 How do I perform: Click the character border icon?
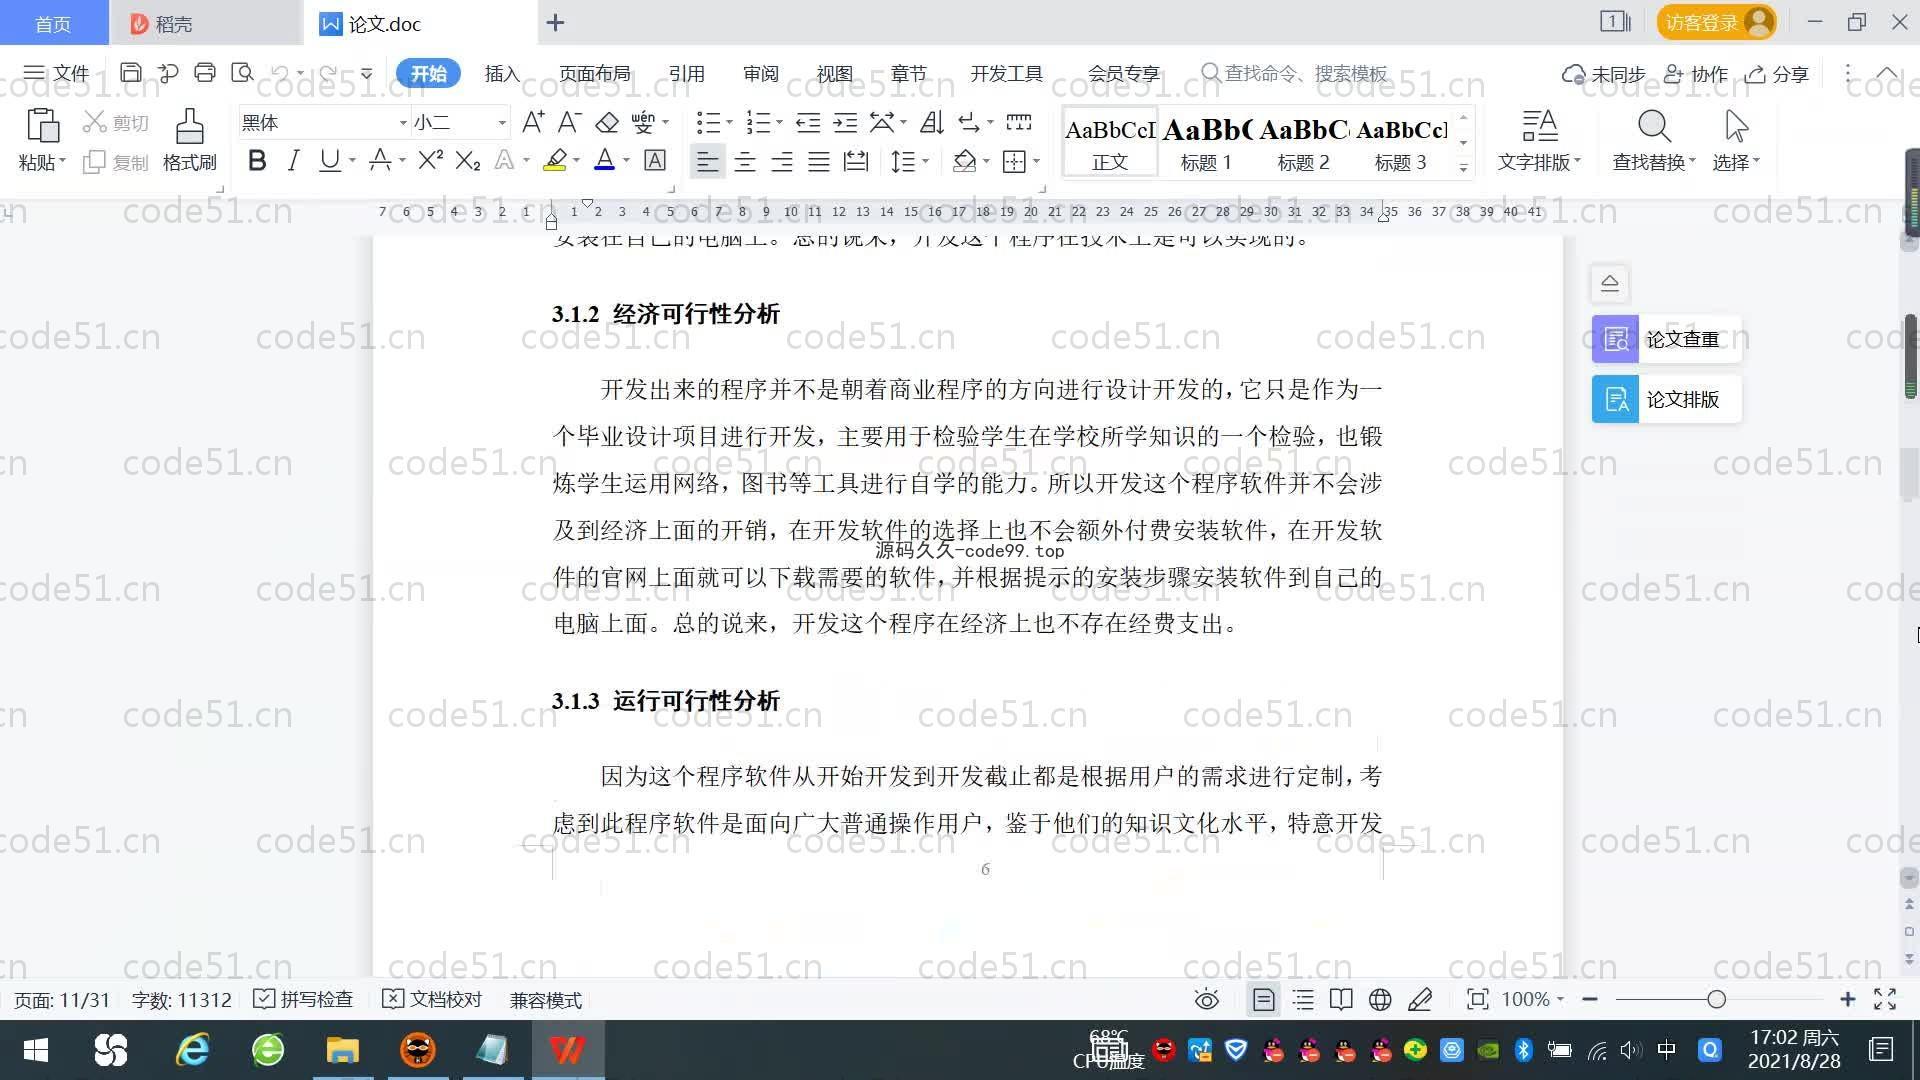[x=655, y=160]
